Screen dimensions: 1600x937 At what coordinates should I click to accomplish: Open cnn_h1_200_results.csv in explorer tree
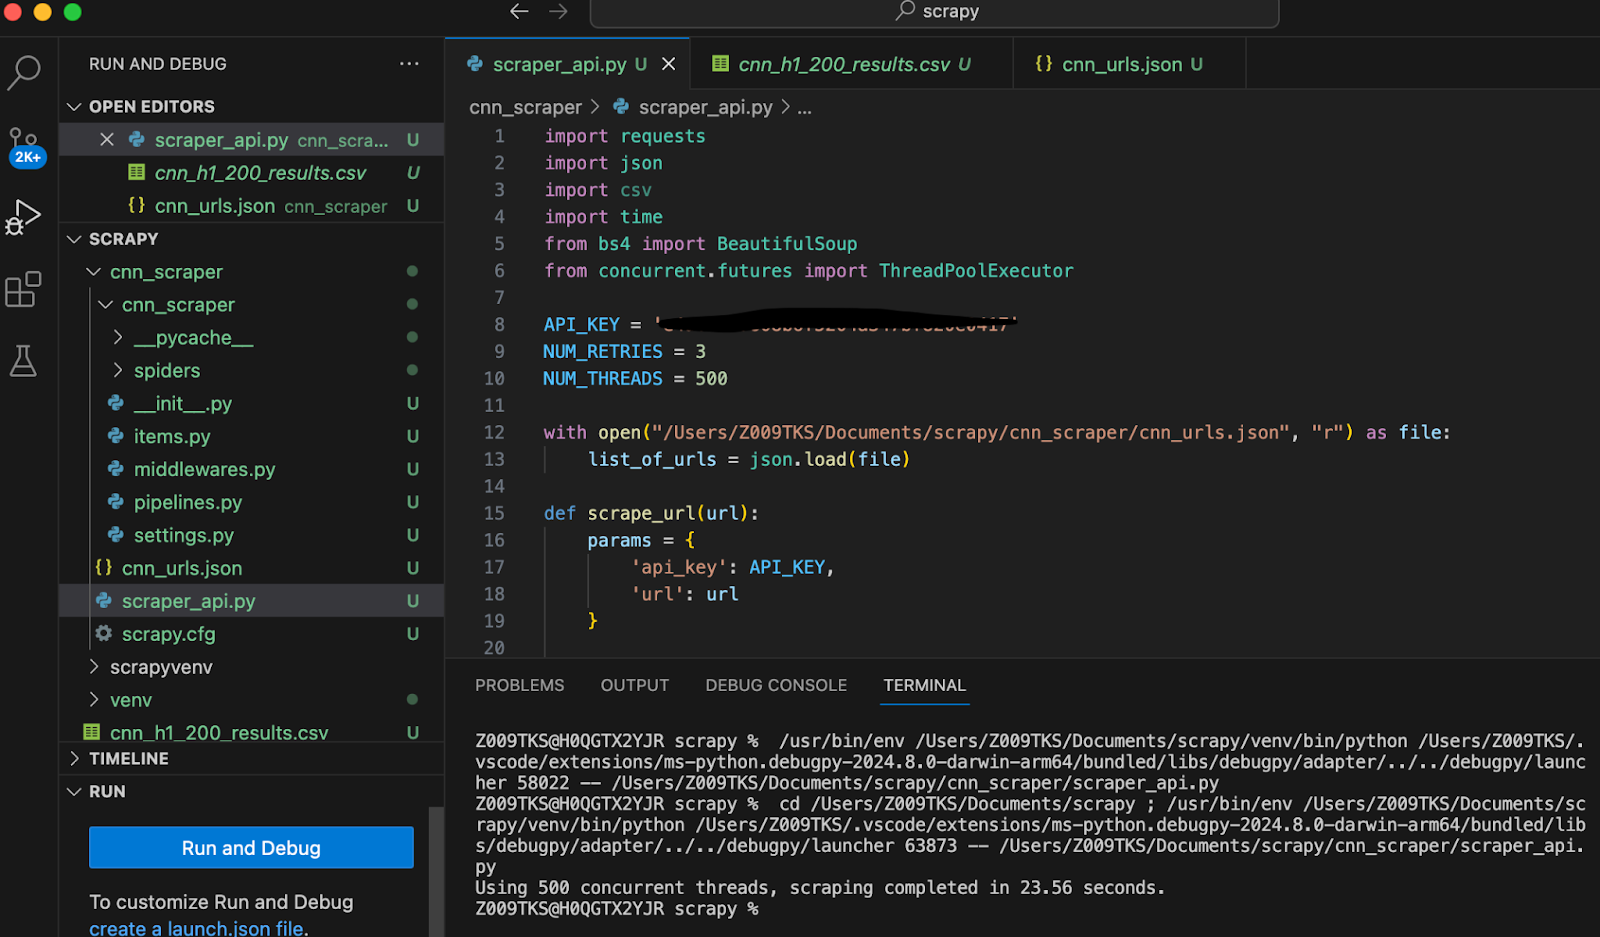pyautogui.click(x=252, y=733)
